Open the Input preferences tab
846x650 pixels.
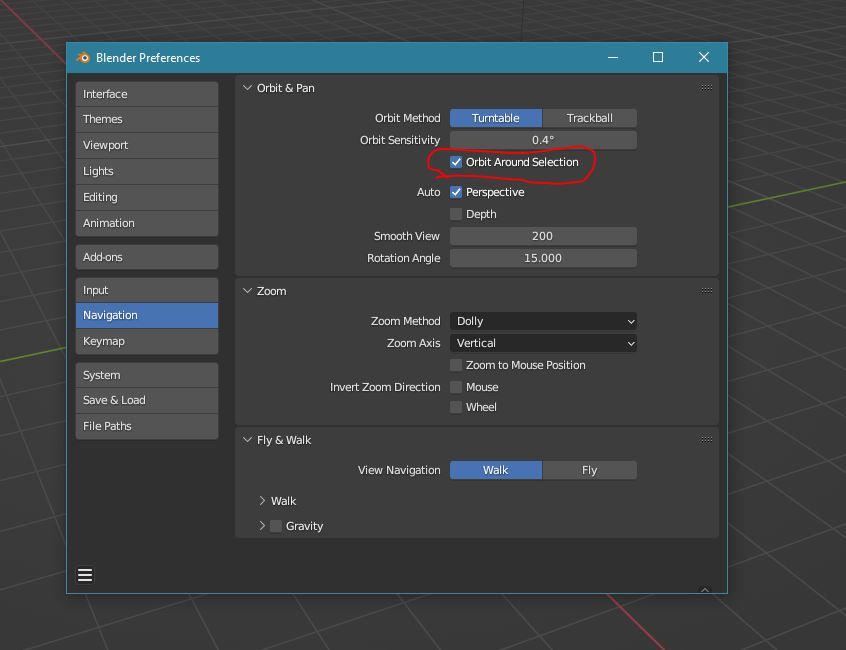(147, 290)
